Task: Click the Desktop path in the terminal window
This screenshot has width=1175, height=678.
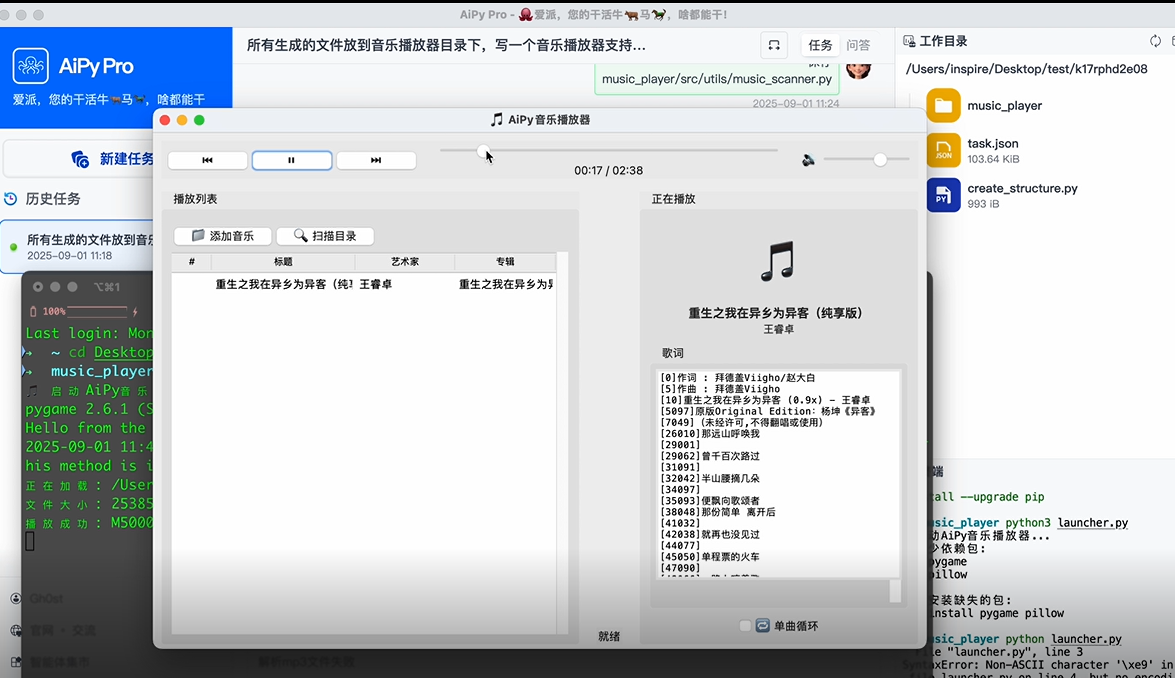Action: (x=123, y=352)
